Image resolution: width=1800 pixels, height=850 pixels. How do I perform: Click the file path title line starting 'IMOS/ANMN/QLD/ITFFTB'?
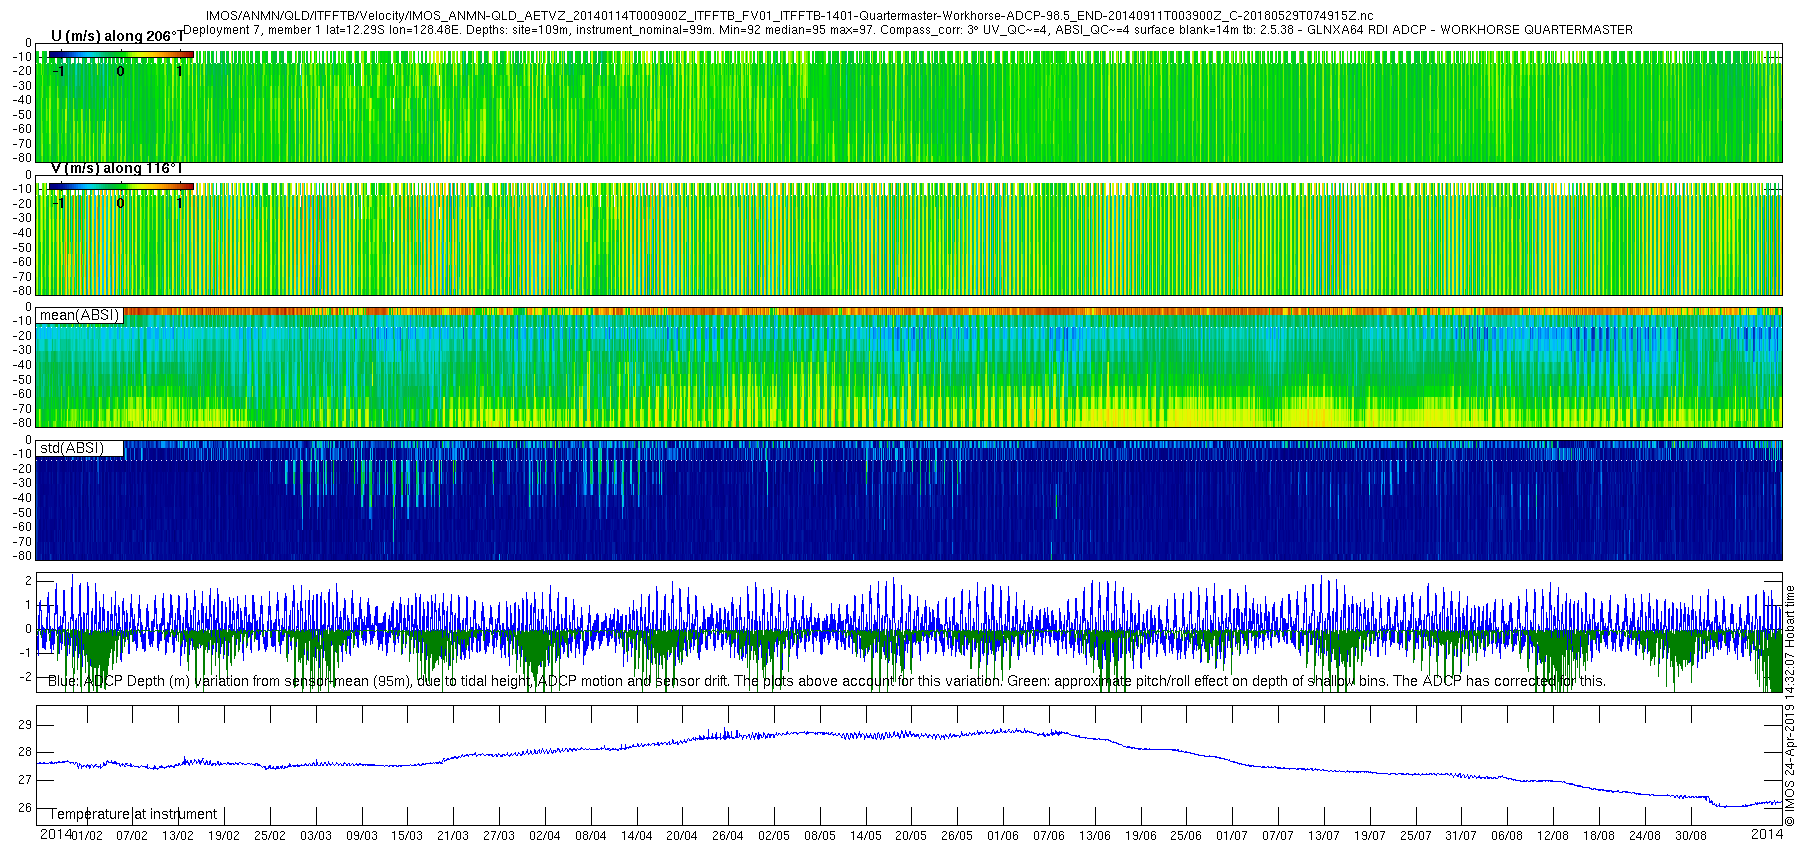(x=789, y=16)
